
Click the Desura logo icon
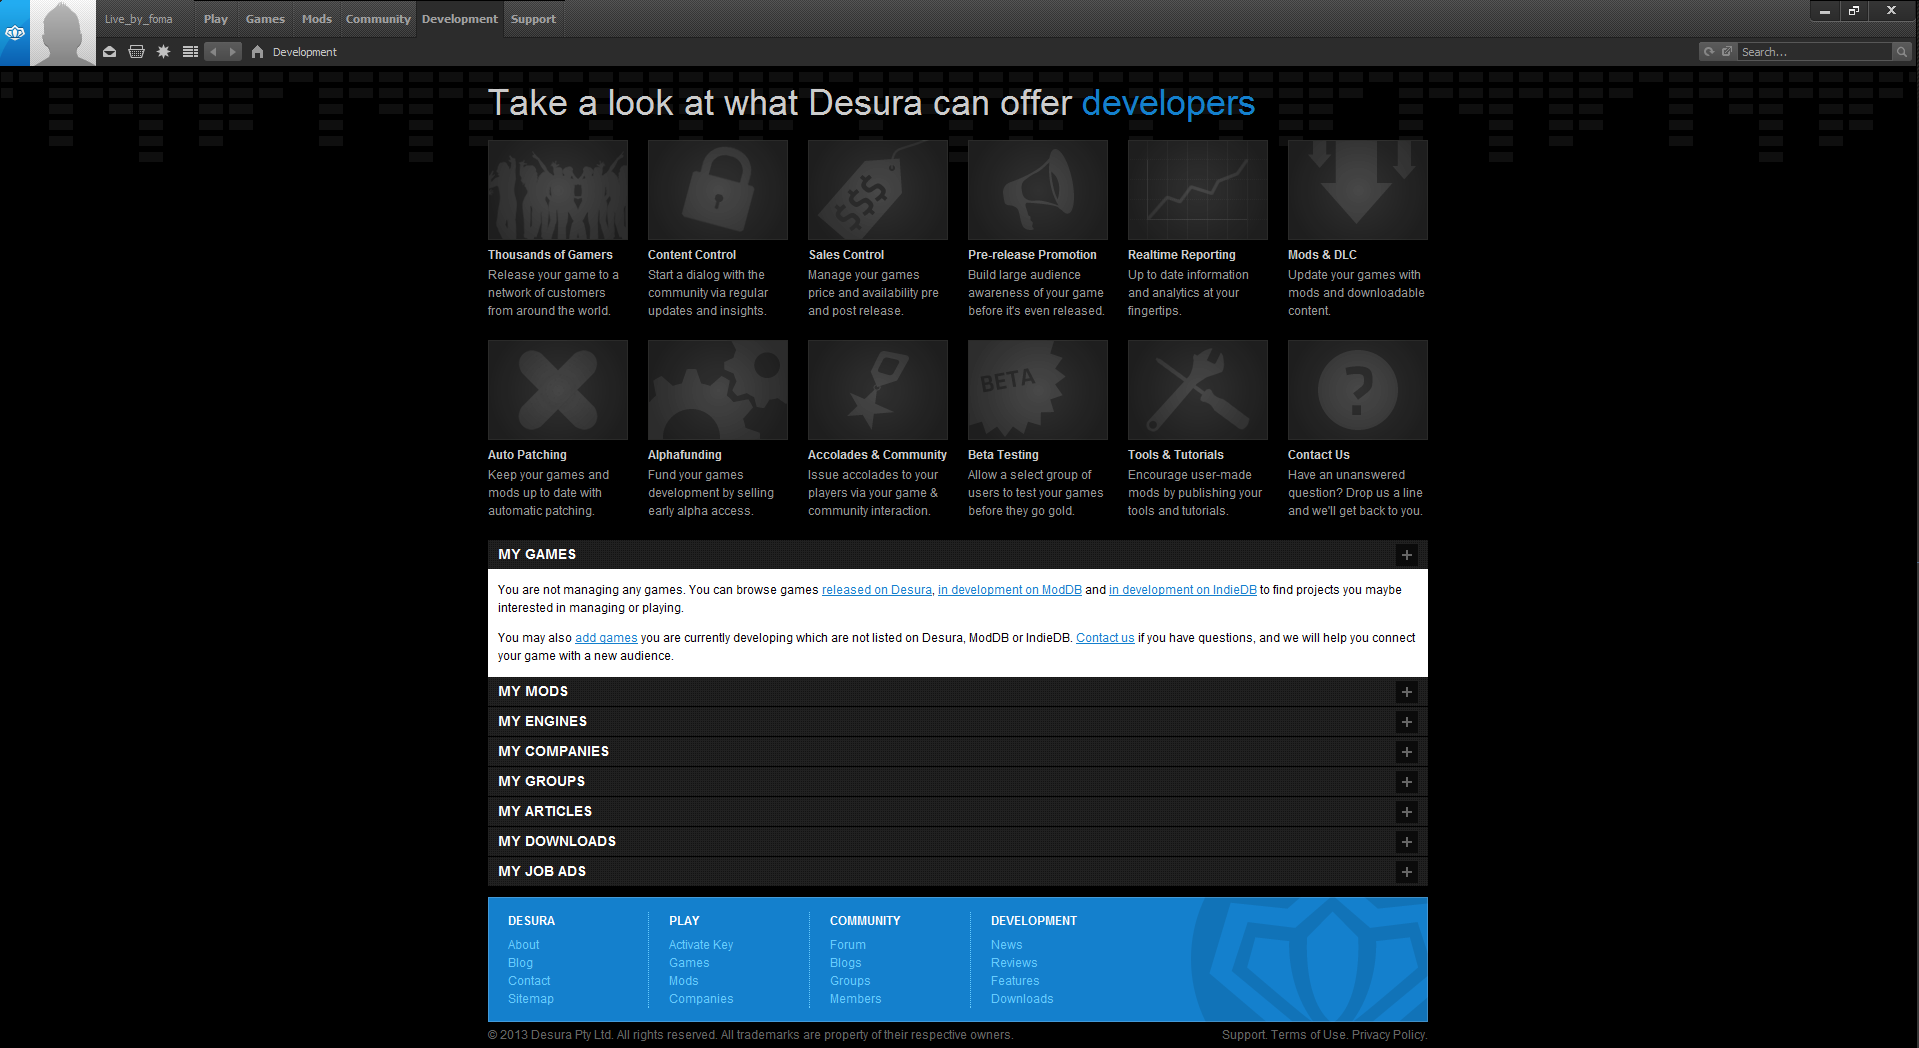click(x=14, y=33)
